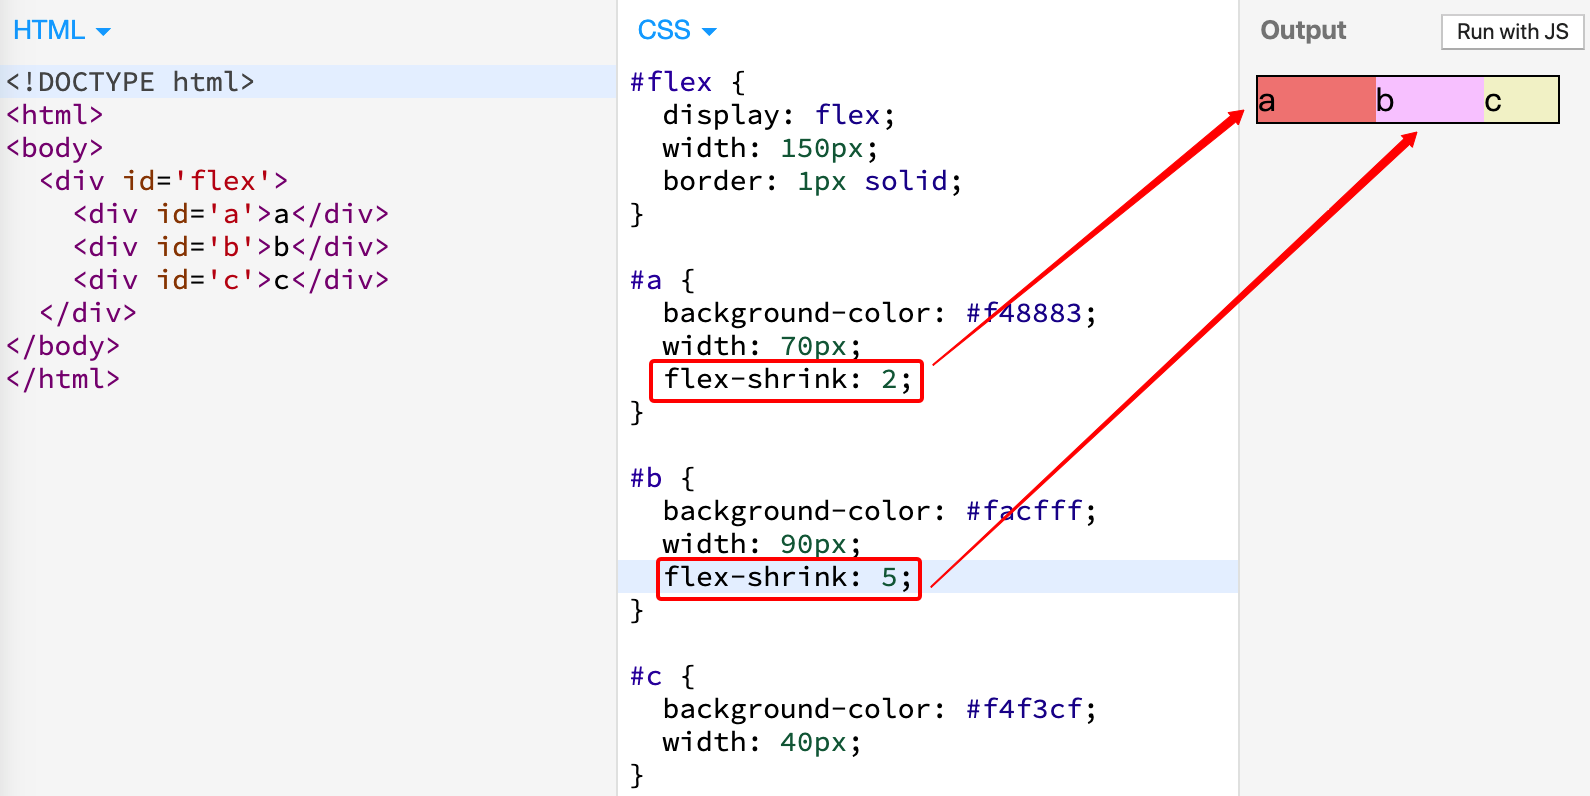Click the #facfff color value

1024,511
